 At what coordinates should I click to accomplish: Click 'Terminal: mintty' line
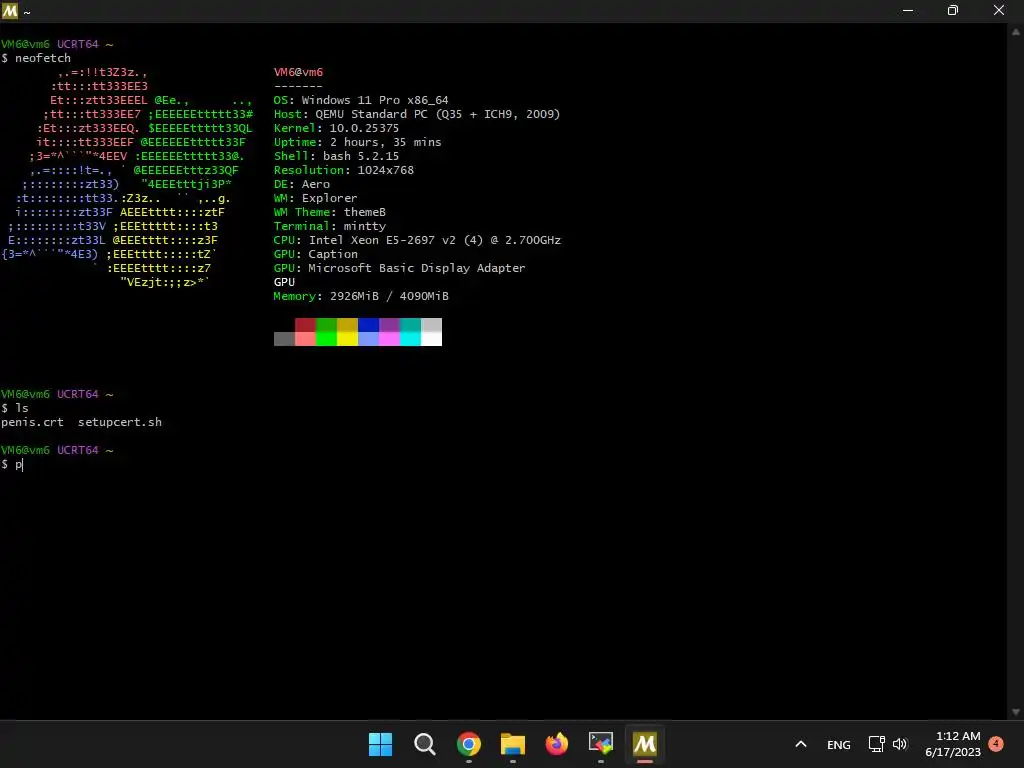pos(330,226)
